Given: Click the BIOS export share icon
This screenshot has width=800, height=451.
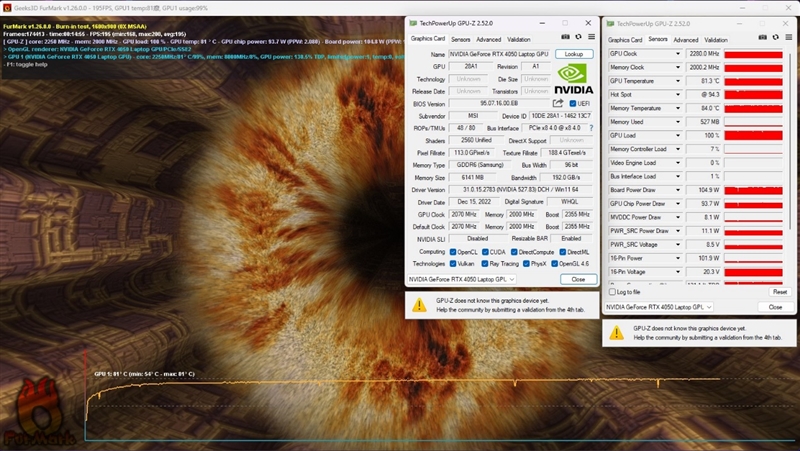Looking at the screenshot, I should click(x=558, y=103).
